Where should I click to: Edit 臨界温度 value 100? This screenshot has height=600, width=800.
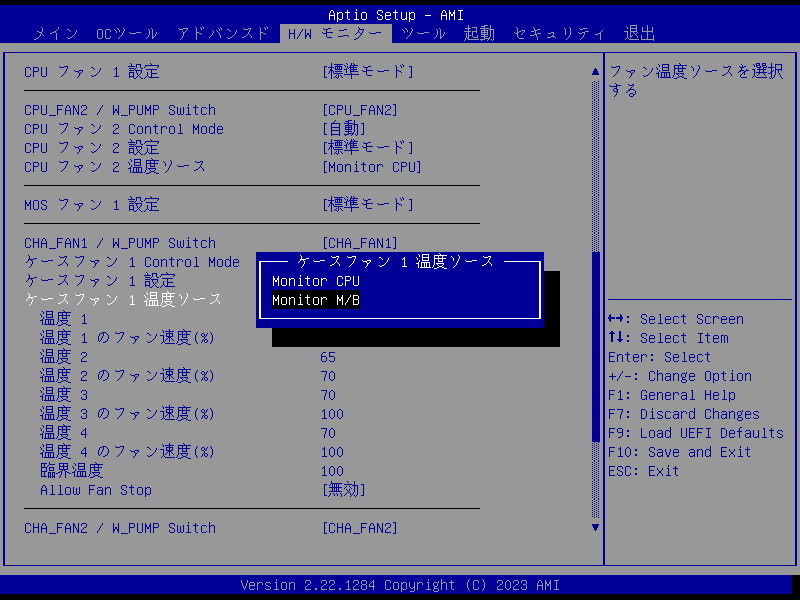[332, 471]
